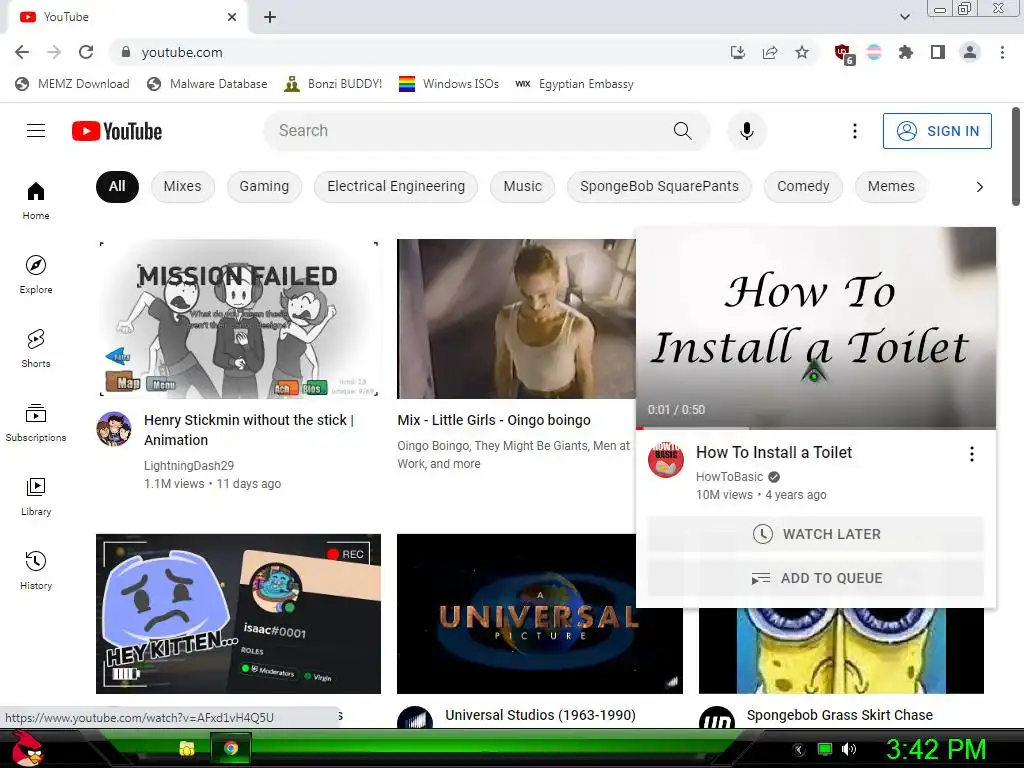Open the Angry Birds start button
This screenshot has width=1024, height=768.
[x=28, y=748]
